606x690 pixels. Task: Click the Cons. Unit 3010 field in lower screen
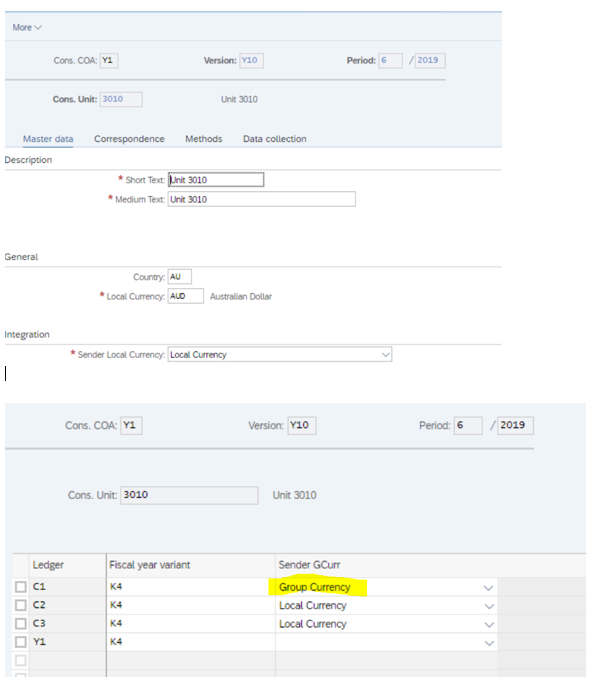pyautogui.click(x=189, y=495)
